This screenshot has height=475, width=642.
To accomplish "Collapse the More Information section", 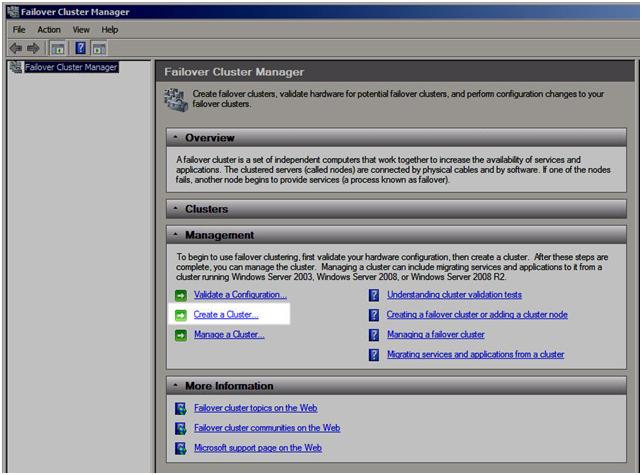I will point(176,386).
